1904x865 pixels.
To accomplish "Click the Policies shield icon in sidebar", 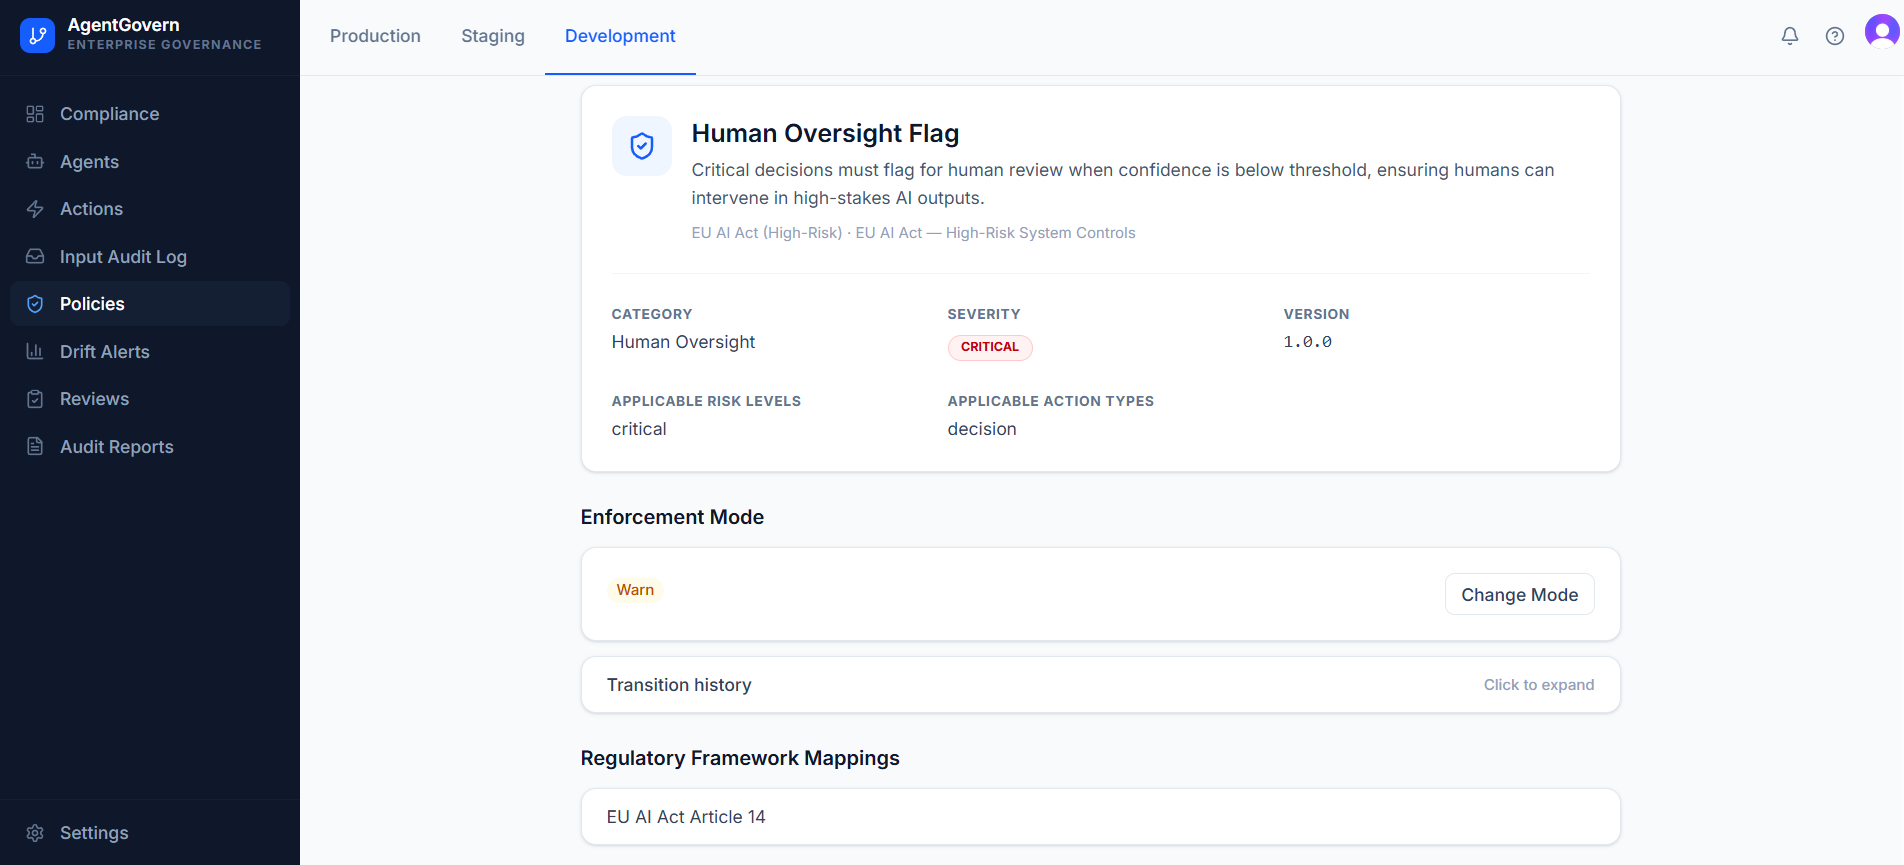I will [35, 304].
